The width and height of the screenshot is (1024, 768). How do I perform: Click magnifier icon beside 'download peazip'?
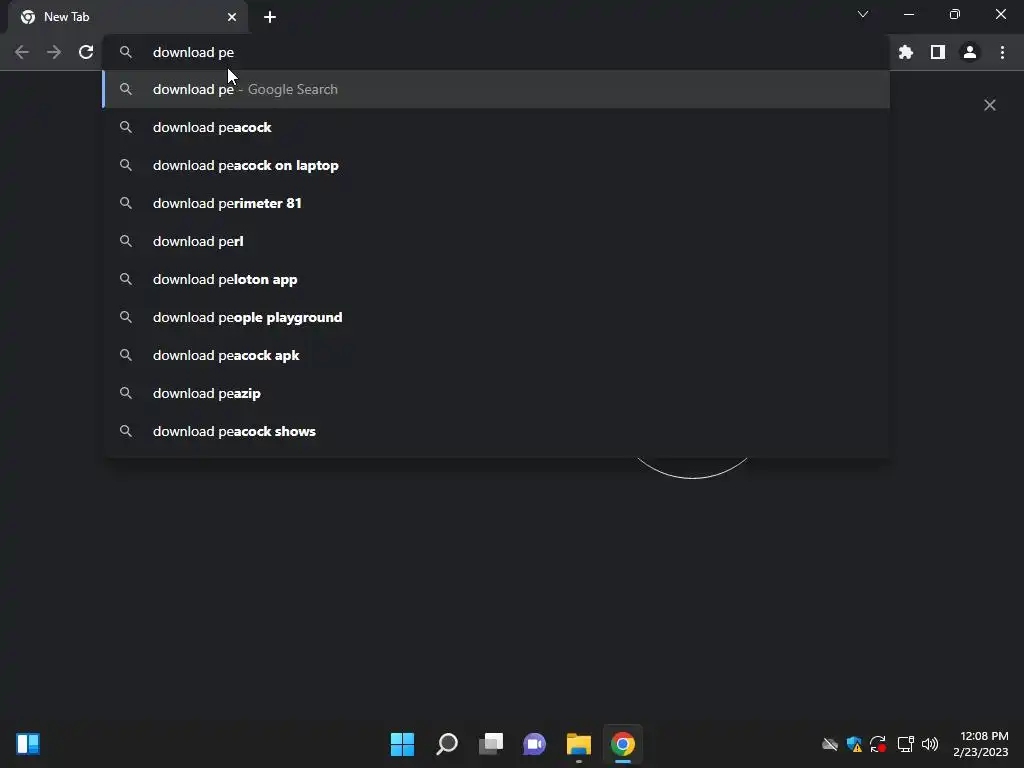click(126, 393)
